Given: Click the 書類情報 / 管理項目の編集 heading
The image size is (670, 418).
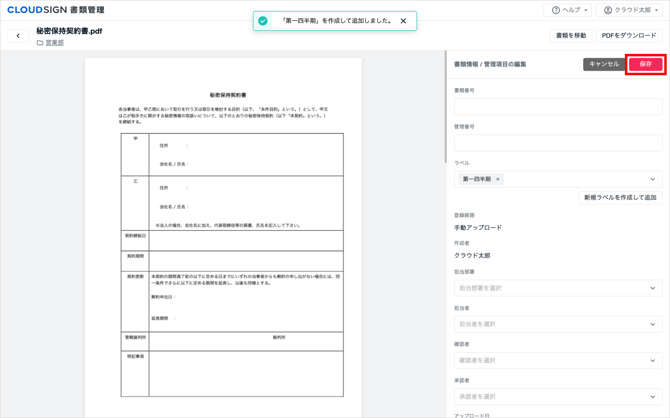Looking at the screenshot, I should pyautogui.click(x=490, y=64).
